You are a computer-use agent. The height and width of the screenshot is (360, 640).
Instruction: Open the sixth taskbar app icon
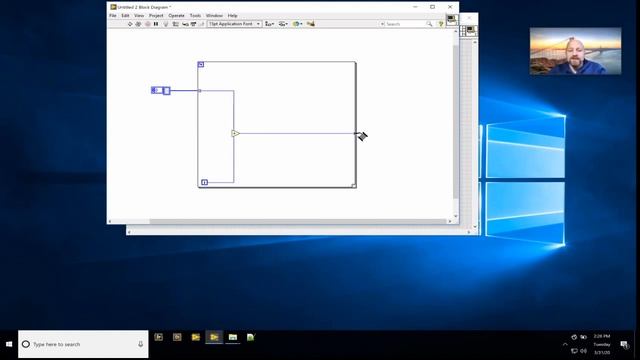pyautogui.click(x=251, y=337)
